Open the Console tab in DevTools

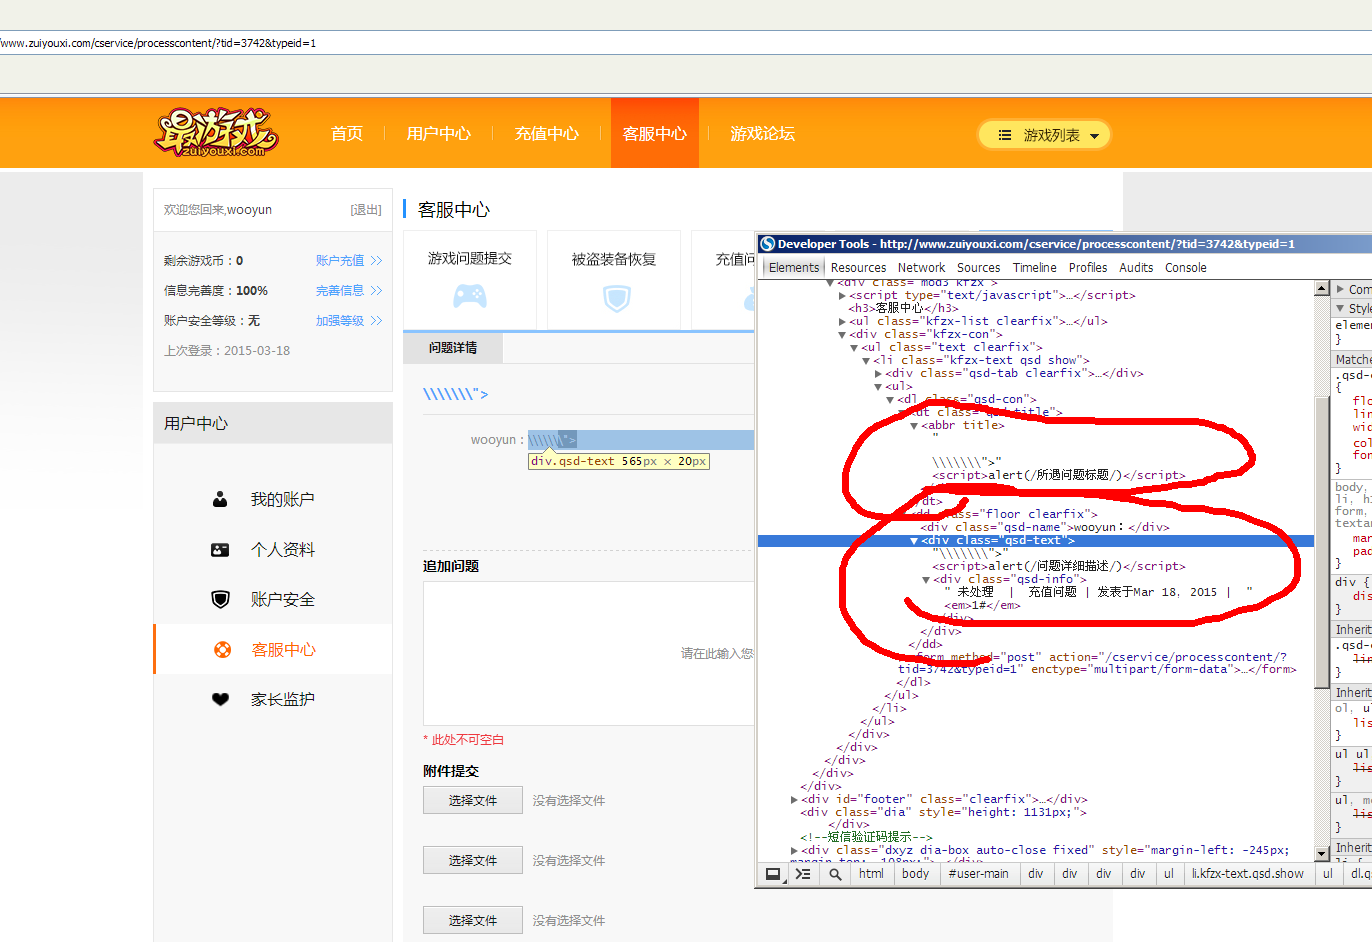[1186, 268]
